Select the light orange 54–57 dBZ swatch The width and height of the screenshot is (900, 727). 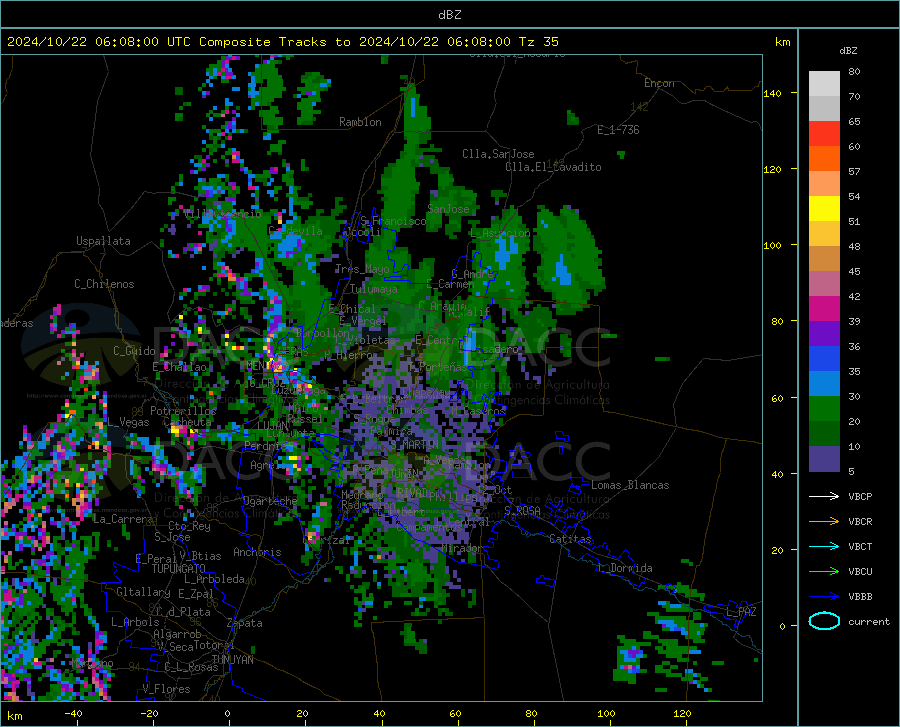(x=824, y=184)
